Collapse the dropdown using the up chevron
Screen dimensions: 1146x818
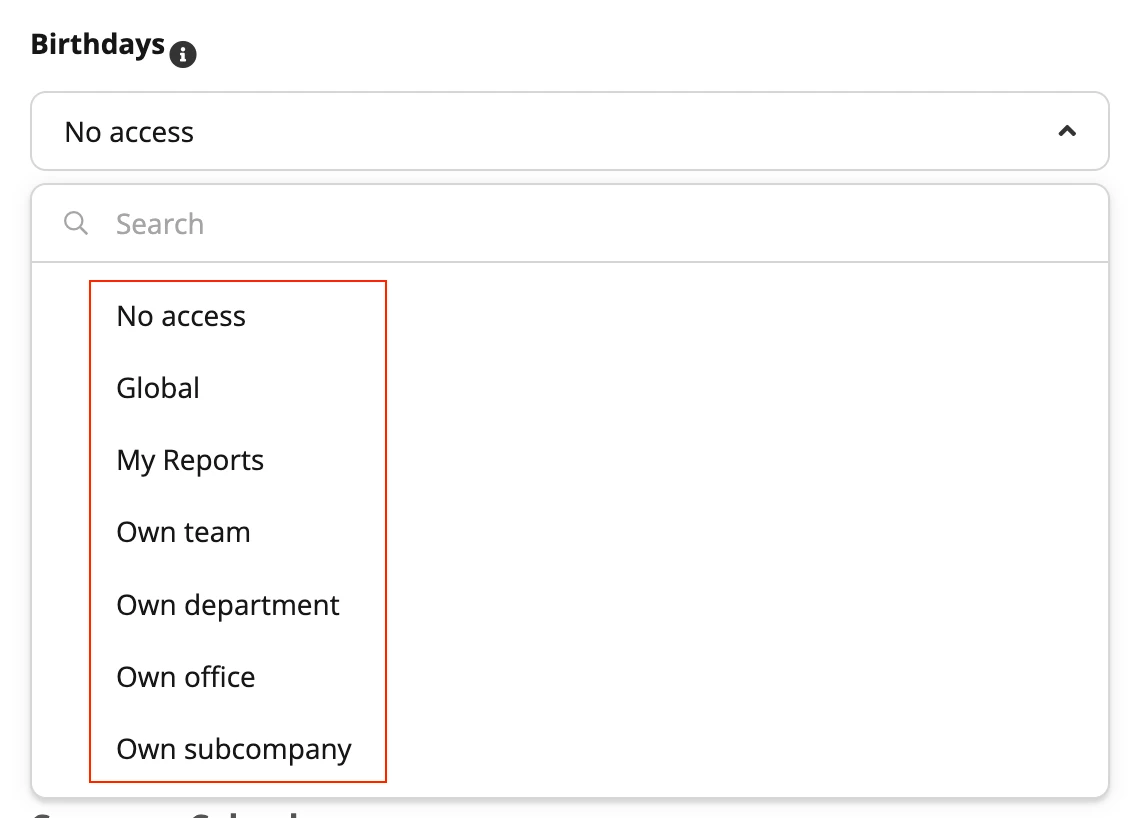click(1067, 132)
